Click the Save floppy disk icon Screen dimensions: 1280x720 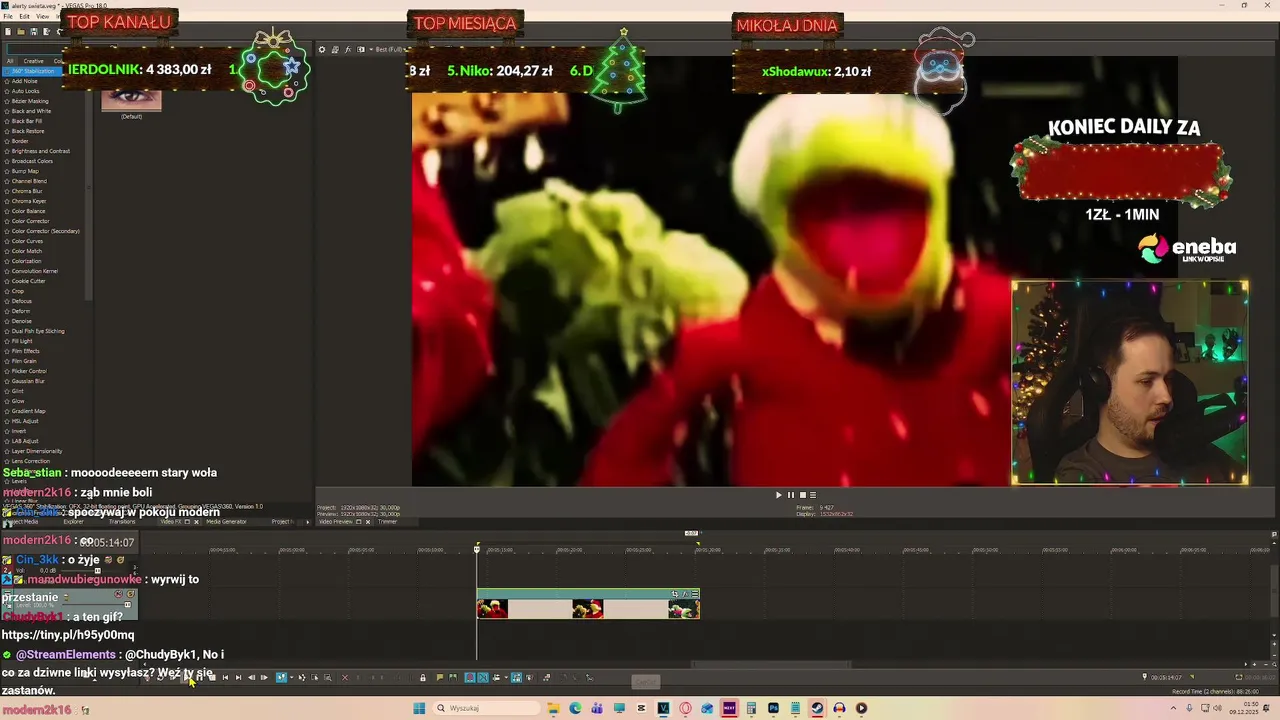click(x=34, y=31)
